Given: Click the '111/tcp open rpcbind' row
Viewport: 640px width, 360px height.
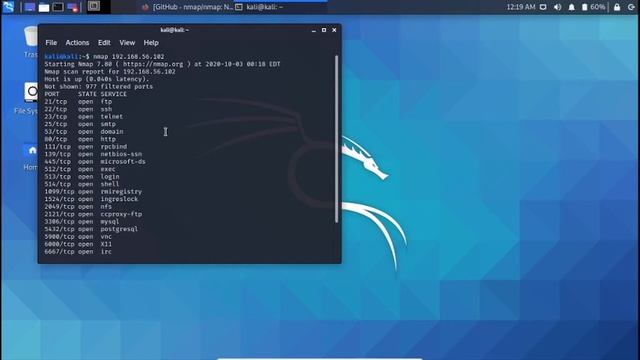Looking at the screenshot, I should coord(86,147).
